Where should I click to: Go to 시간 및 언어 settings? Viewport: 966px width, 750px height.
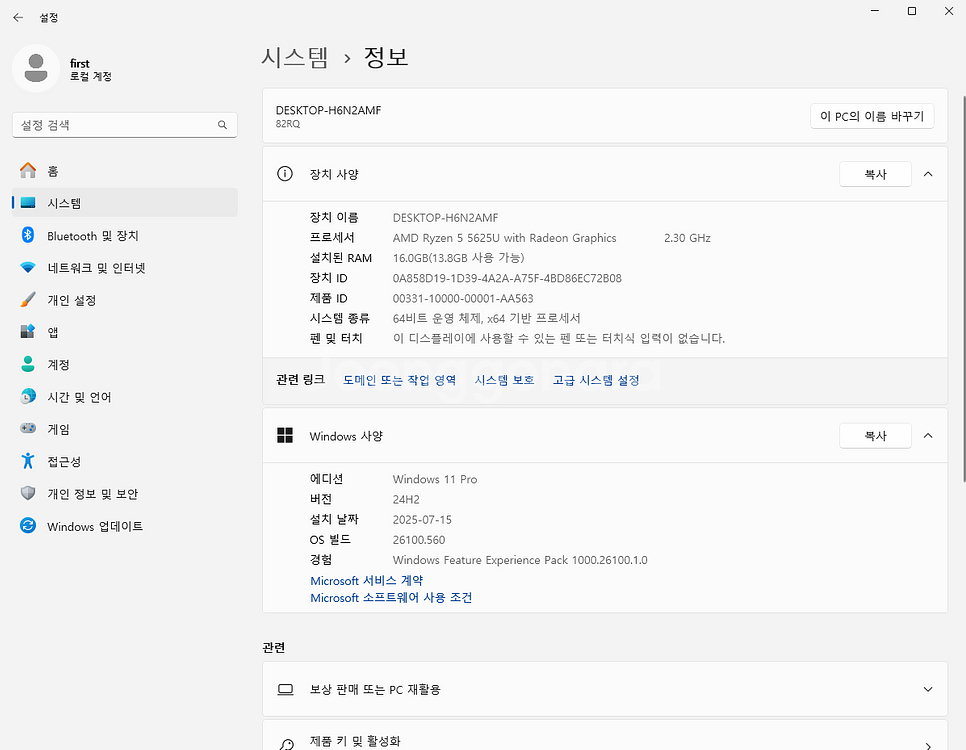pyautogui.click(x=124, y=397)
